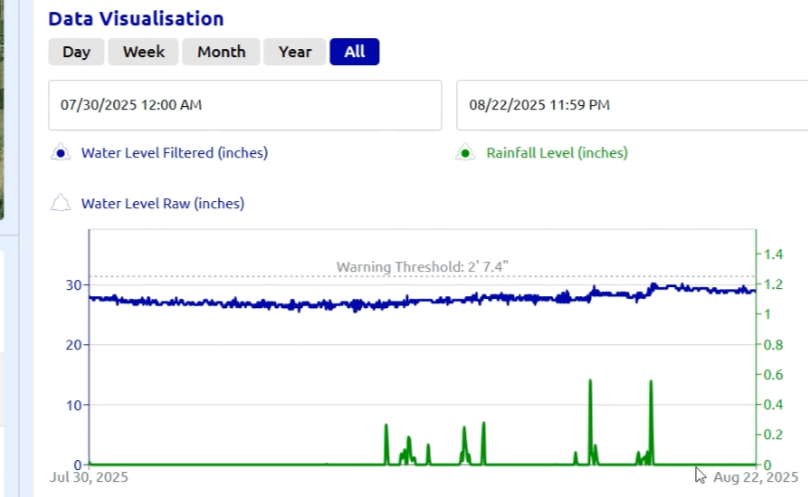Edit the end date 08/22/2025 field

[632, 105]
